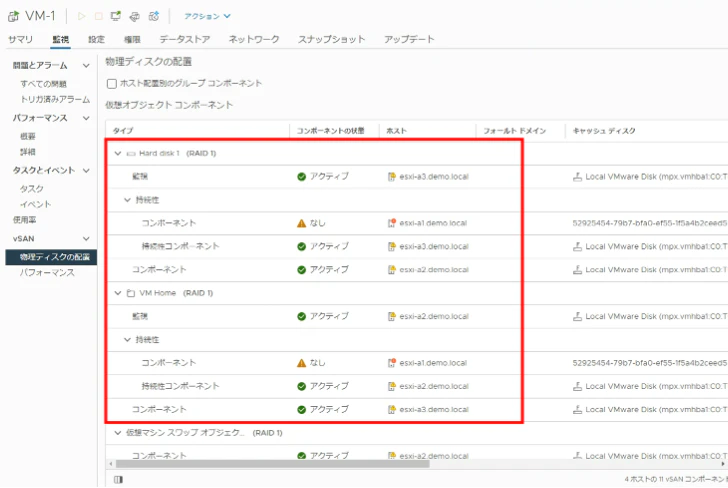Click green check in Hard disk 1 持続性コンポーネント row
The image size is (728, 488).
(301, 247)
